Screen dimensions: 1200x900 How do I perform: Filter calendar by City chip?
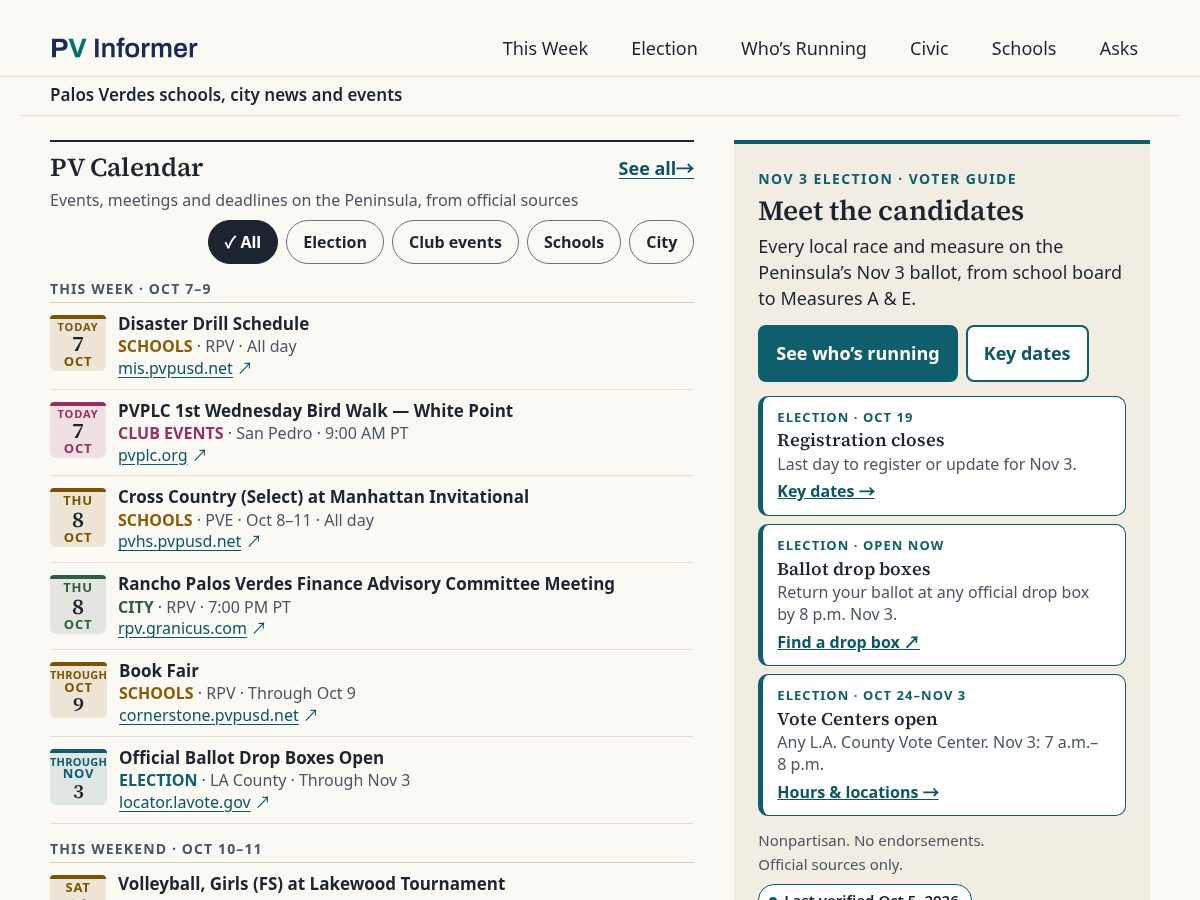pyautogui.click(x=661, y=242)
